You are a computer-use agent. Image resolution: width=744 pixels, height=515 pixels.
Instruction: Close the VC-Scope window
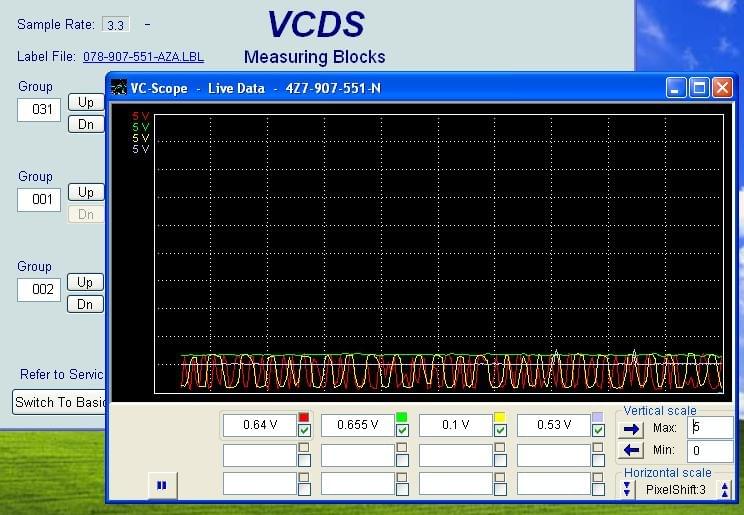pos(722,88)
